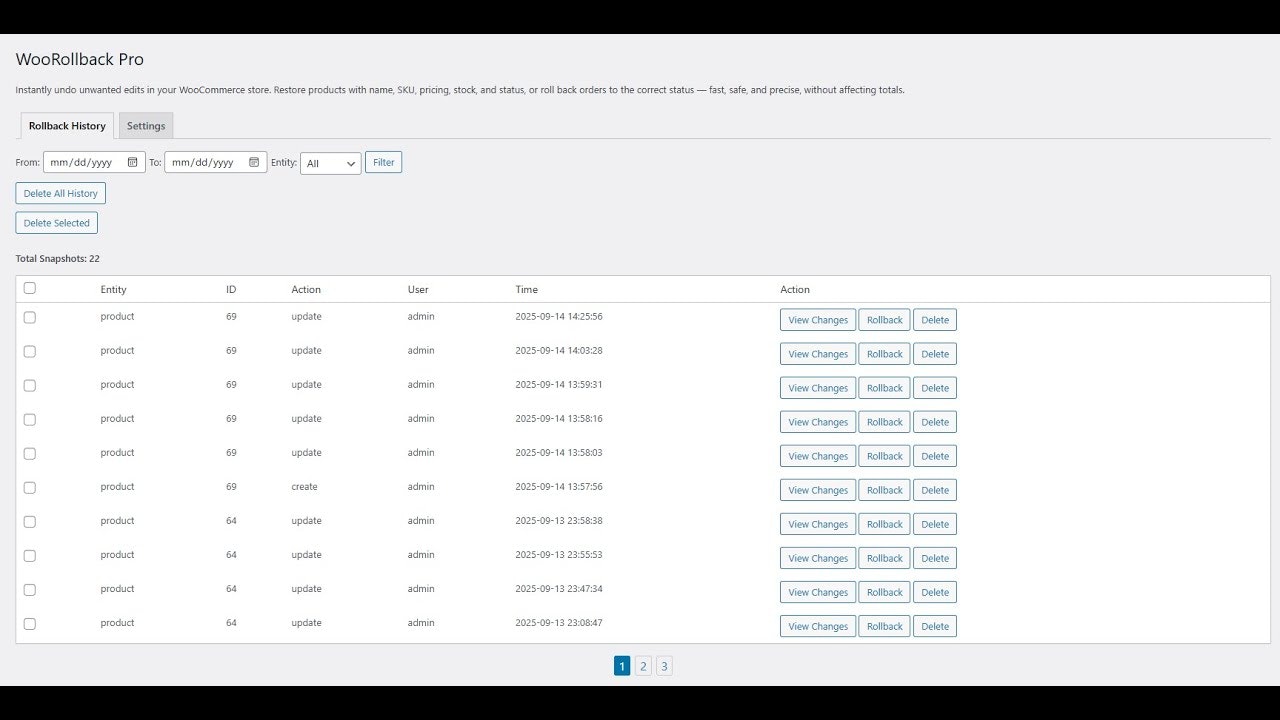The image size is (1280, 720).
Task: Delete the 13:58:16 snapshot
Action: [x=935, y=422]
